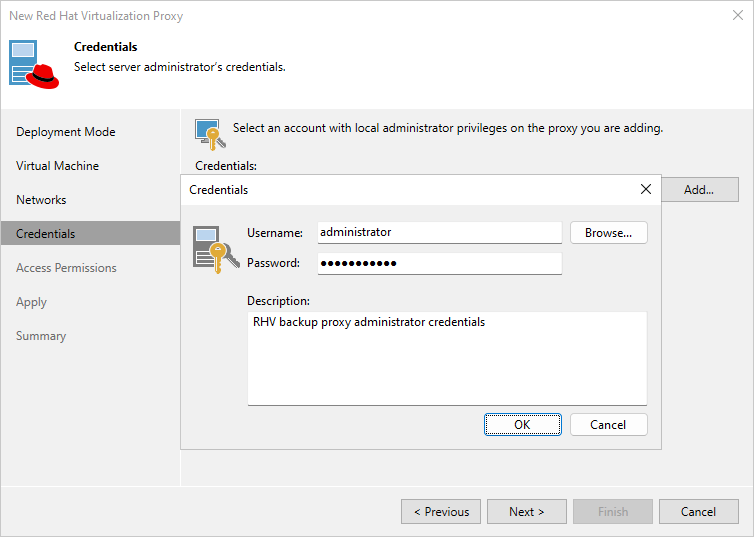
Task: Switch to the Networks step
Action: (x=41, y=200)
